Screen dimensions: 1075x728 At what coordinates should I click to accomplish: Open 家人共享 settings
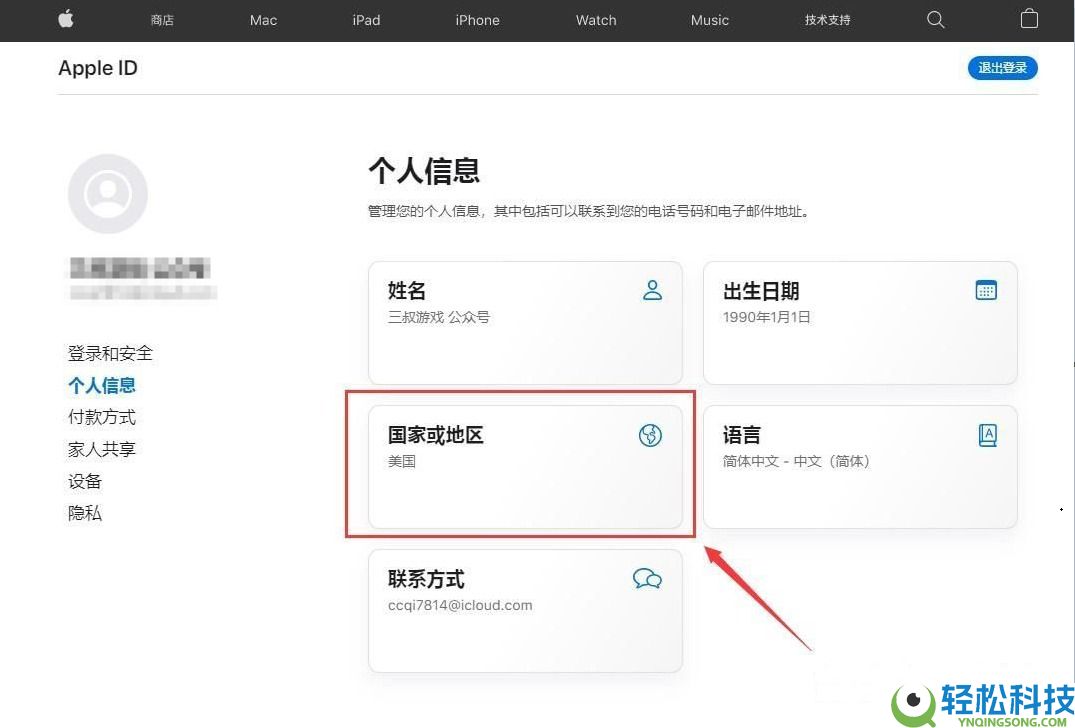click(101, 449)
